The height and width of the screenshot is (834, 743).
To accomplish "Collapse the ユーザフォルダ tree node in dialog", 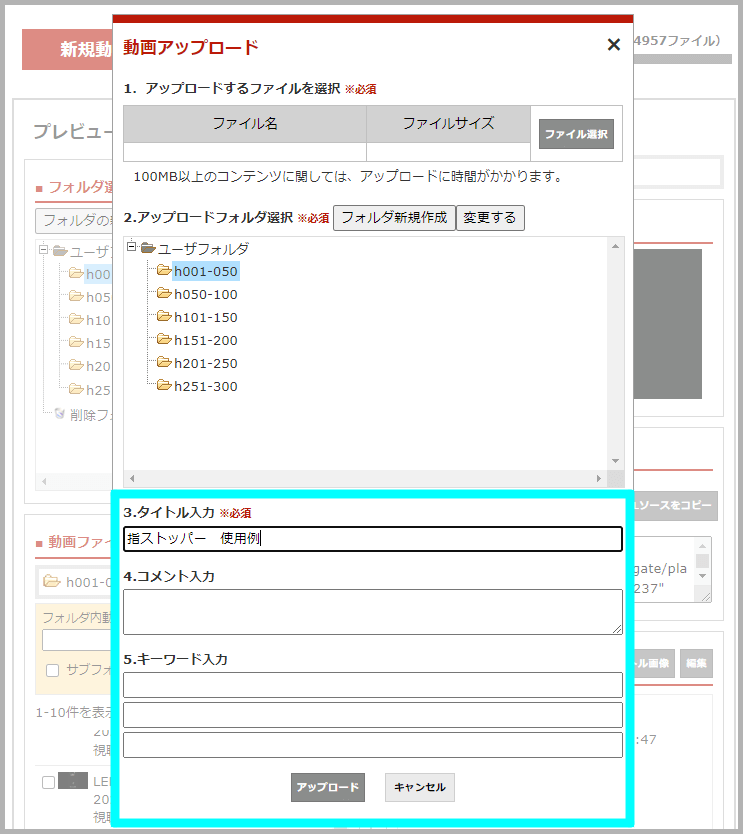I will (131, 247).
